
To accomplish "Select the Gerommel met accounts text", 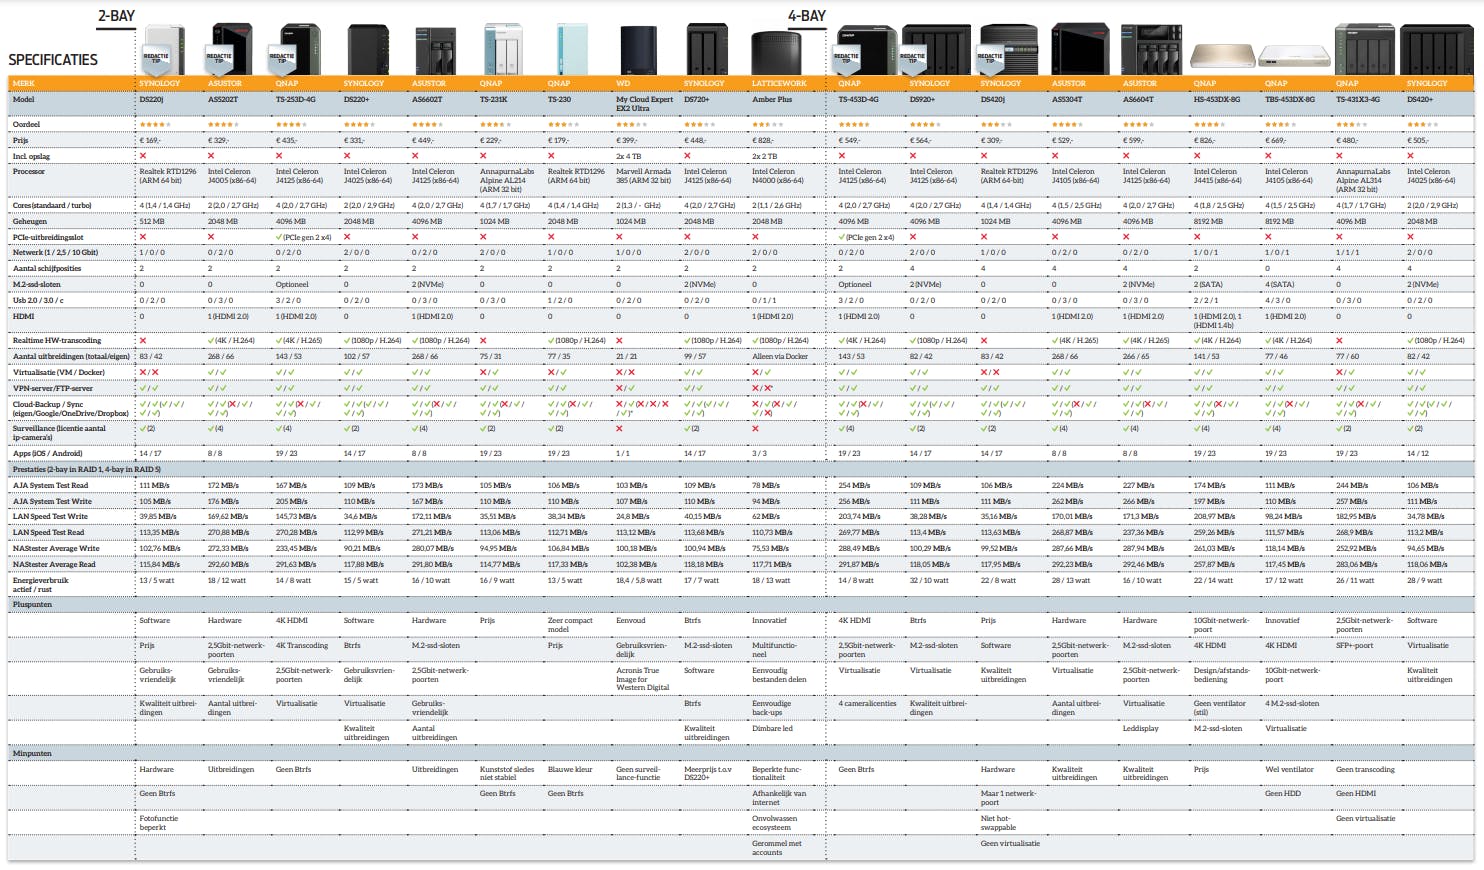I will (x=777, y=847).
